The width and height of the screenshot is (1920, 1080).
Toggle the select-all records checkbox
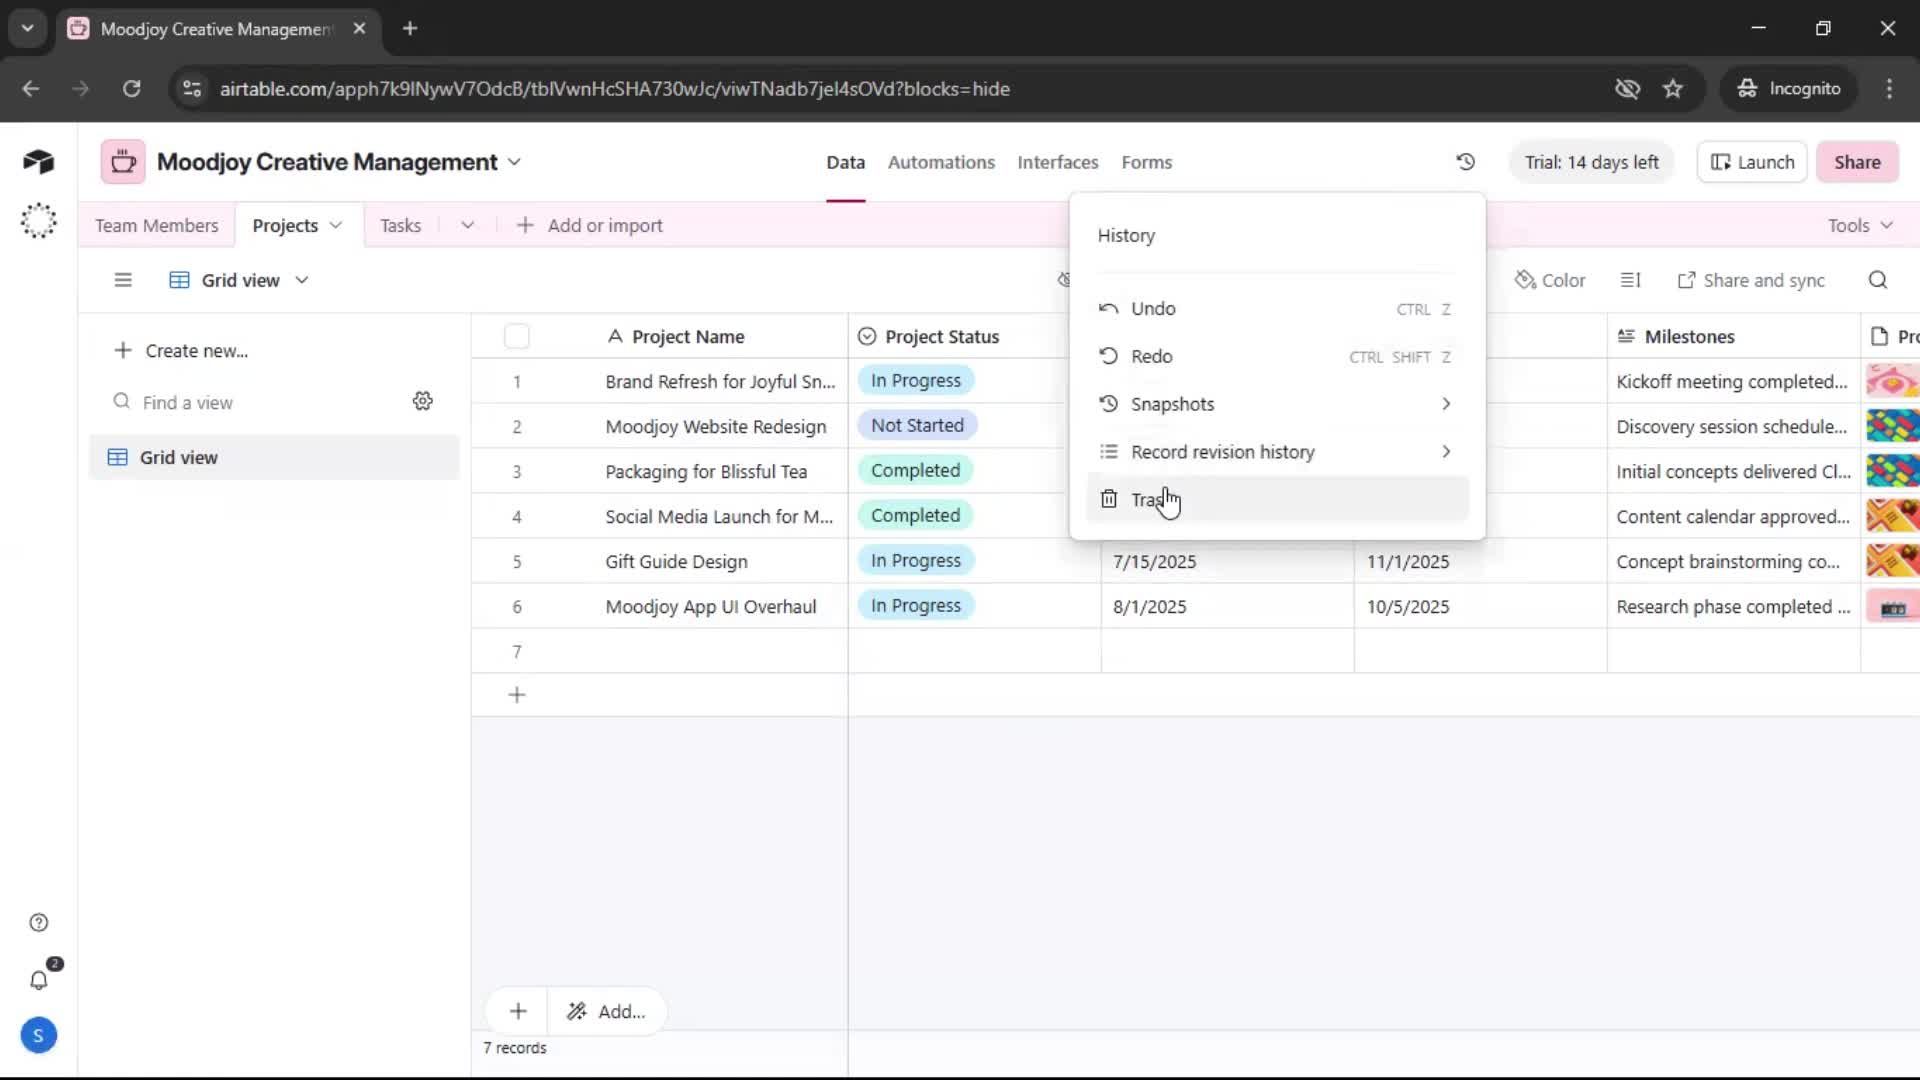pos(517,336)
